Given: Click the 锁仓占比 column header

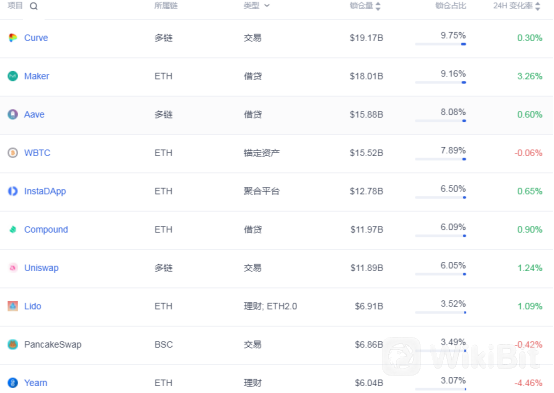Looking at the screenshot, I should tap(450, 6).
